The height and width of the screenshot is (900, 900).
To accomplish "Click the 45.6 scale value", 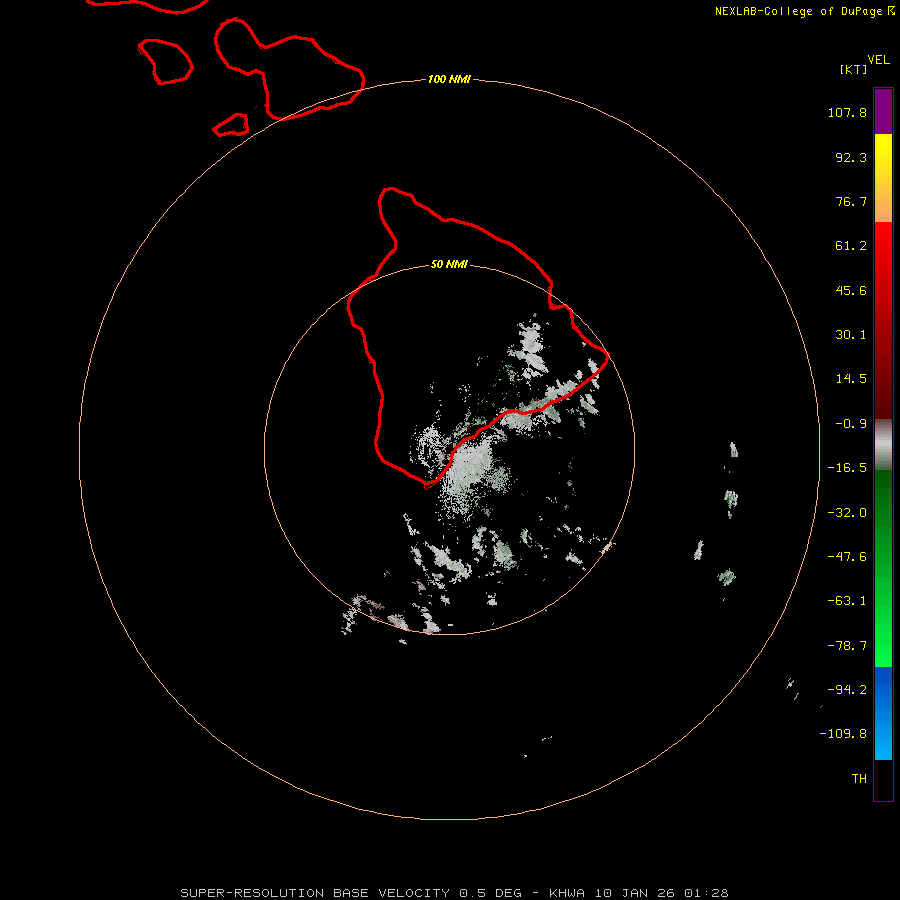I will click(851, 290).
